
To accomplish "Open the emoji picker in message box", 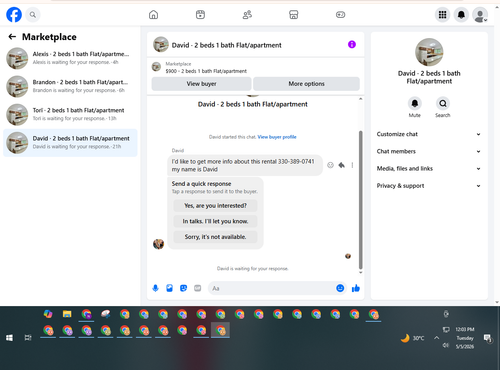I will [340, 288].
